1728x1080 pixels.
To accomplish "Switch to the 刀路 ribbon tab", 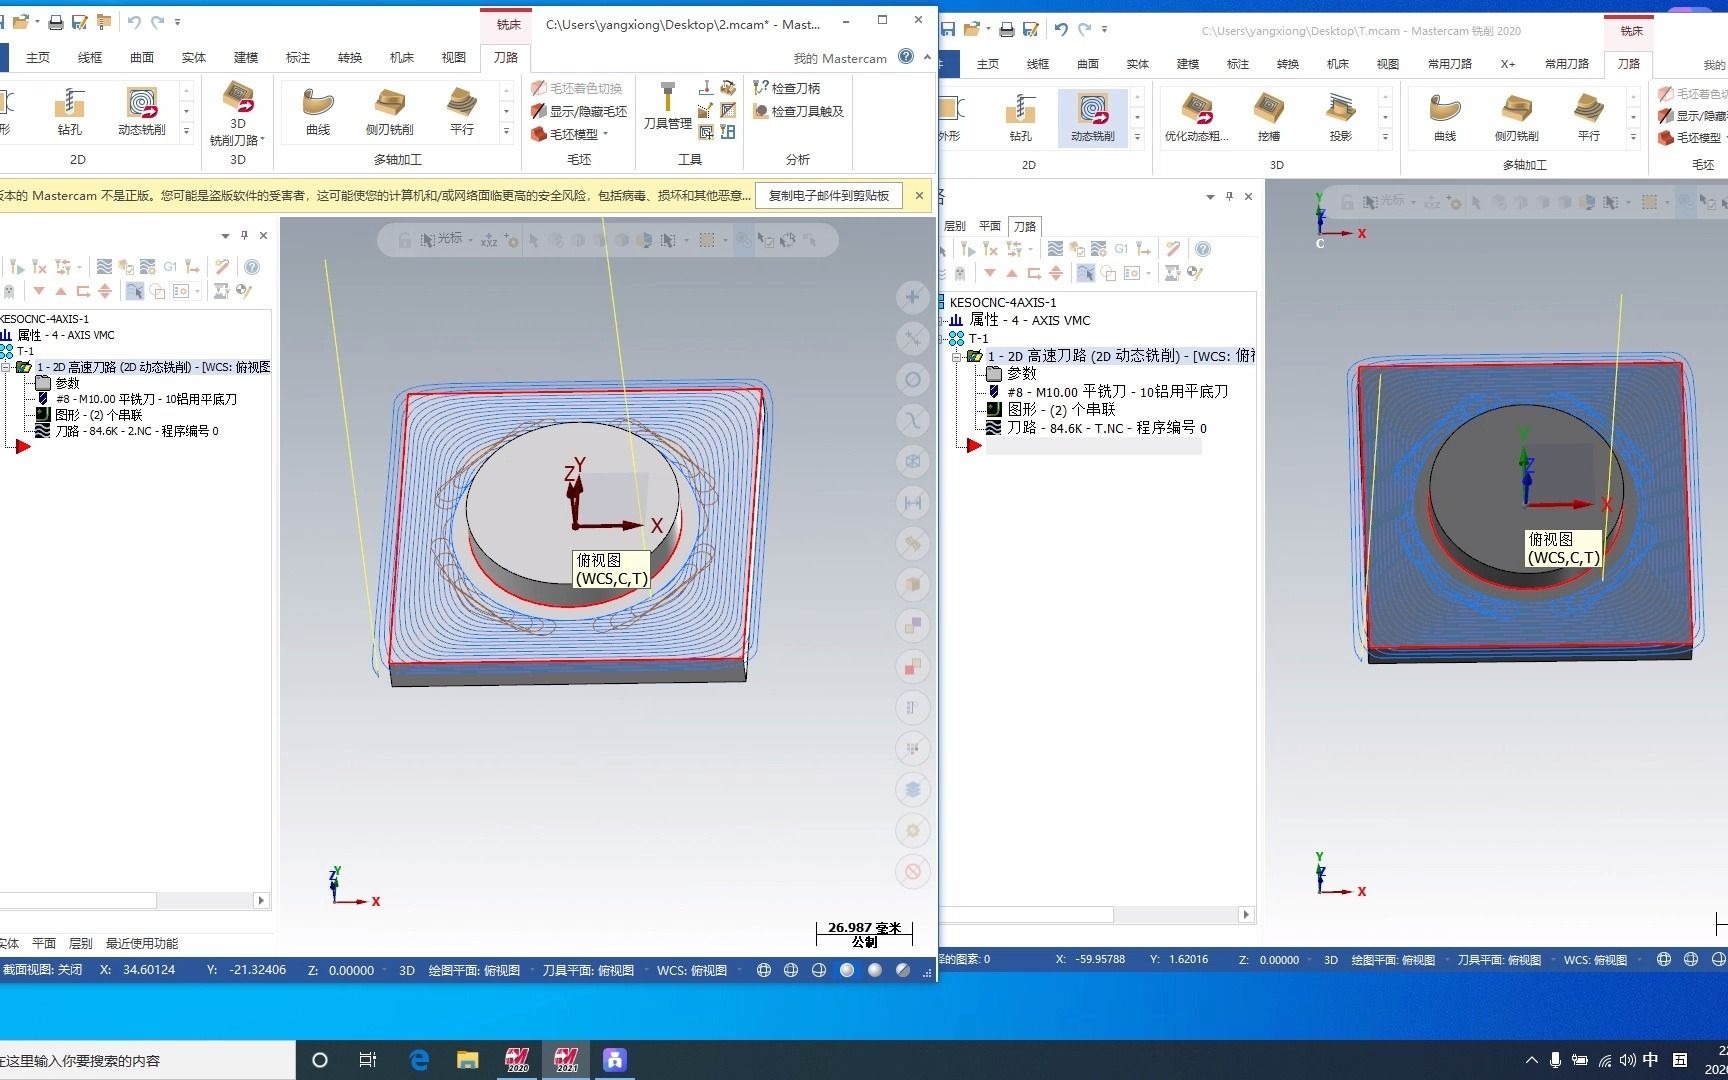I will (505, 58).
